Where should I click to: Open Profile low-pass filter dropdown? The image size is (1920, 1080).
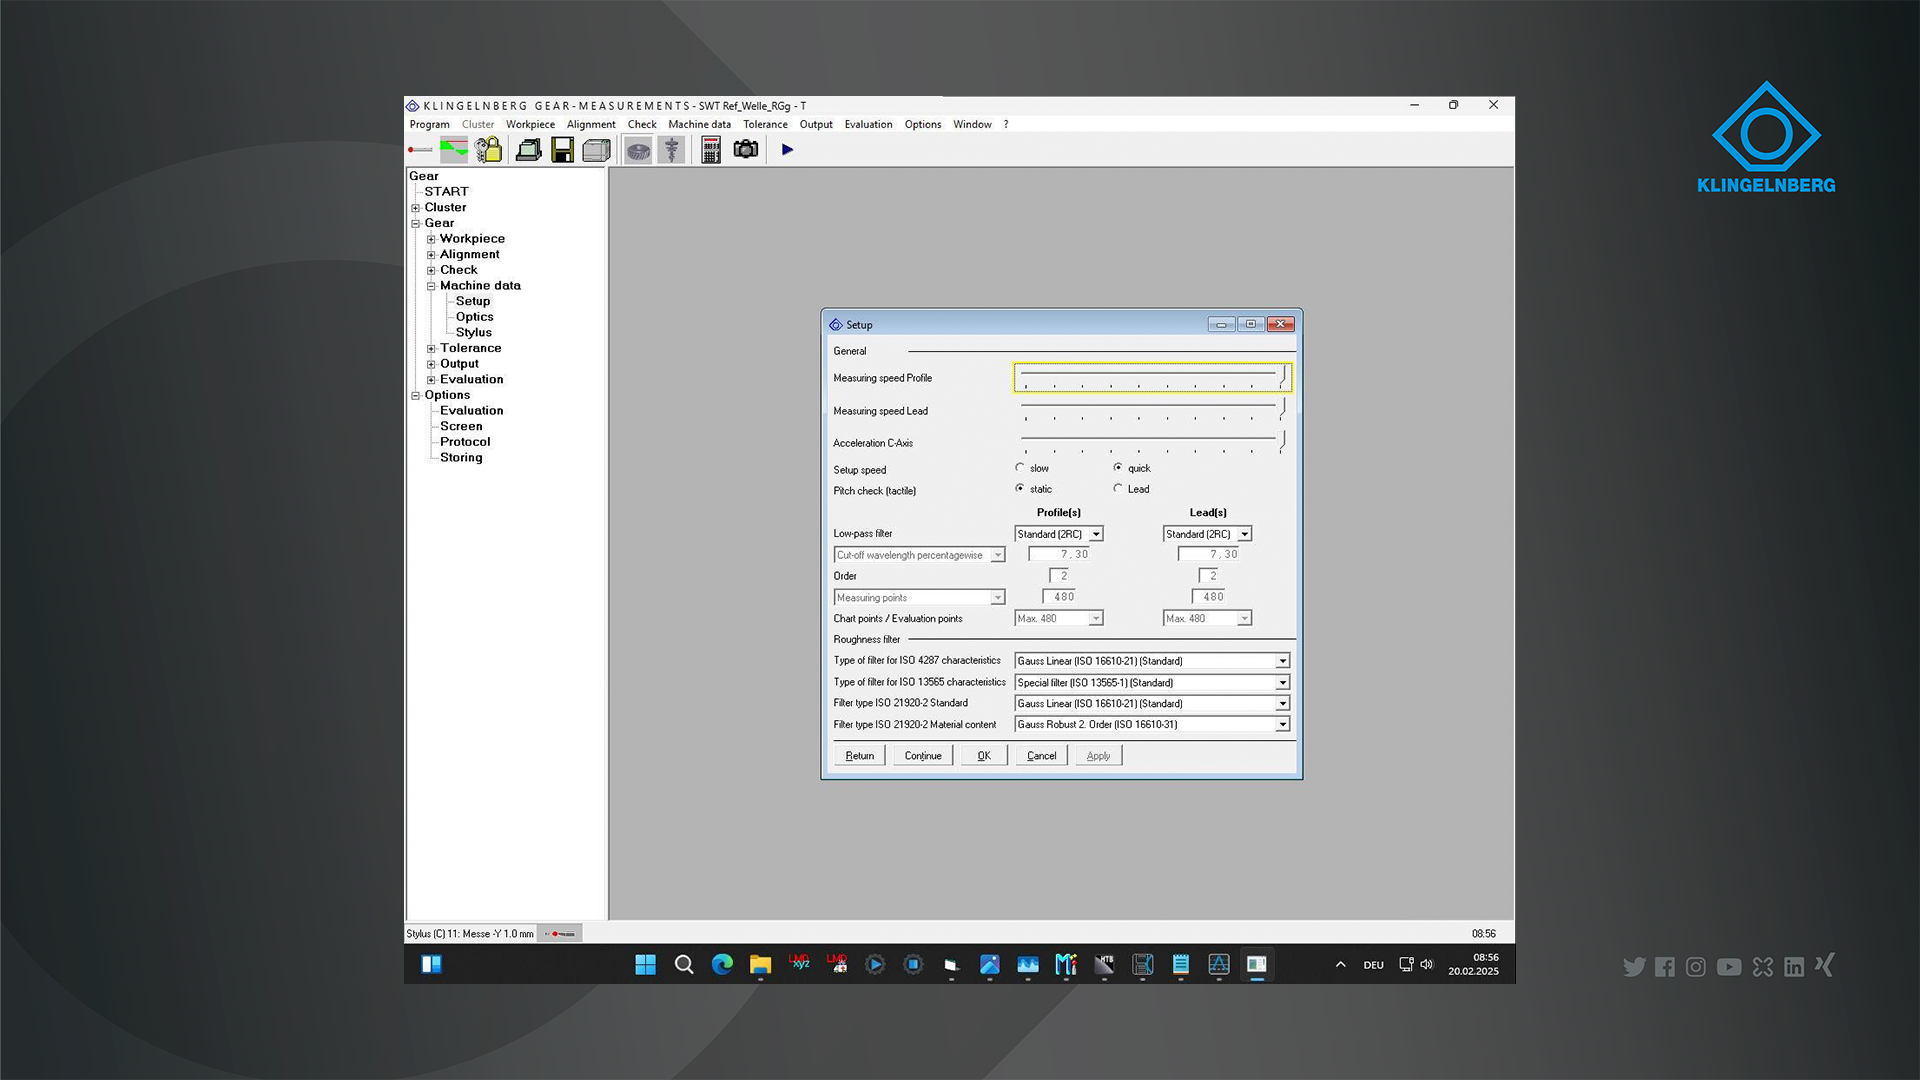point(1096,534)
